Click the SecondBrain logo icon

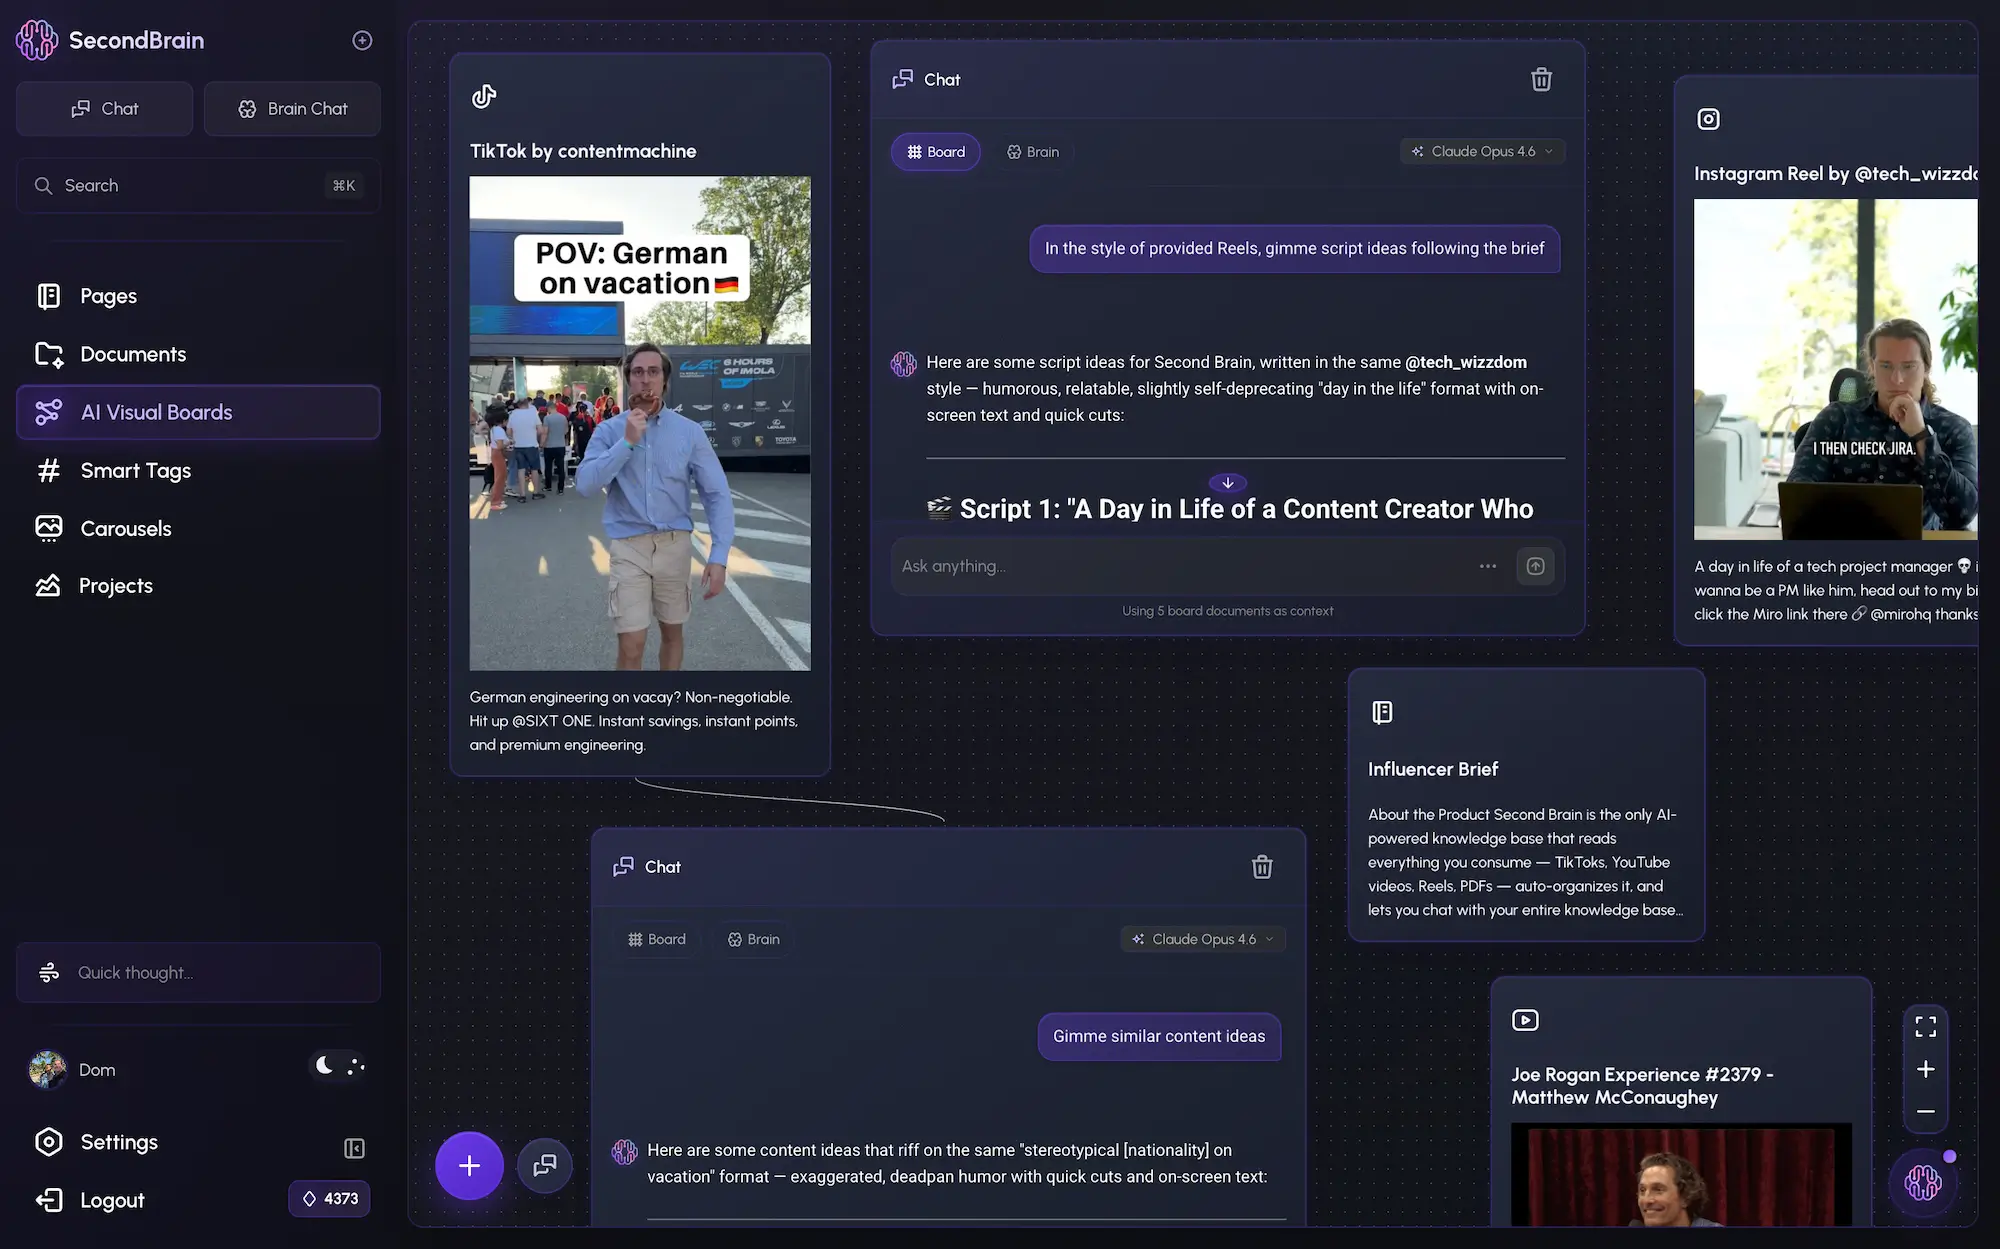coord(37,40)
